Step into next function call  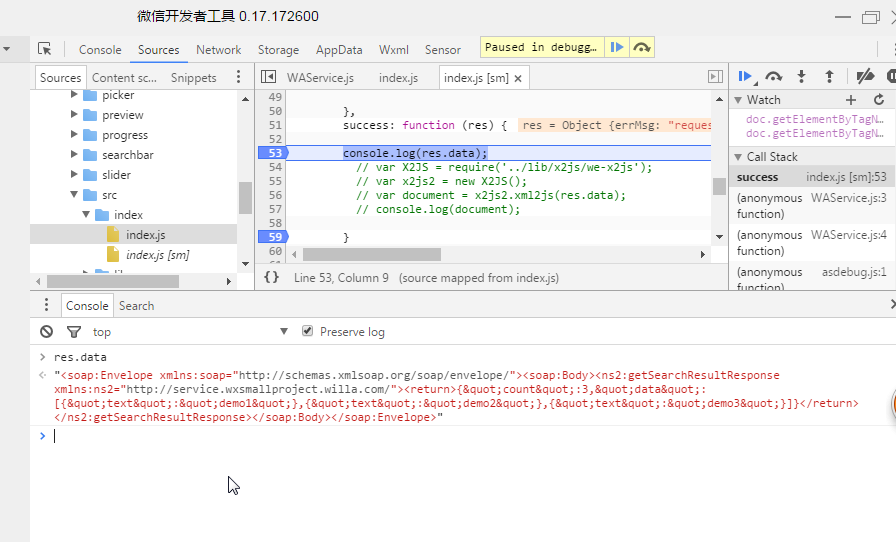(x=802, y=77)
